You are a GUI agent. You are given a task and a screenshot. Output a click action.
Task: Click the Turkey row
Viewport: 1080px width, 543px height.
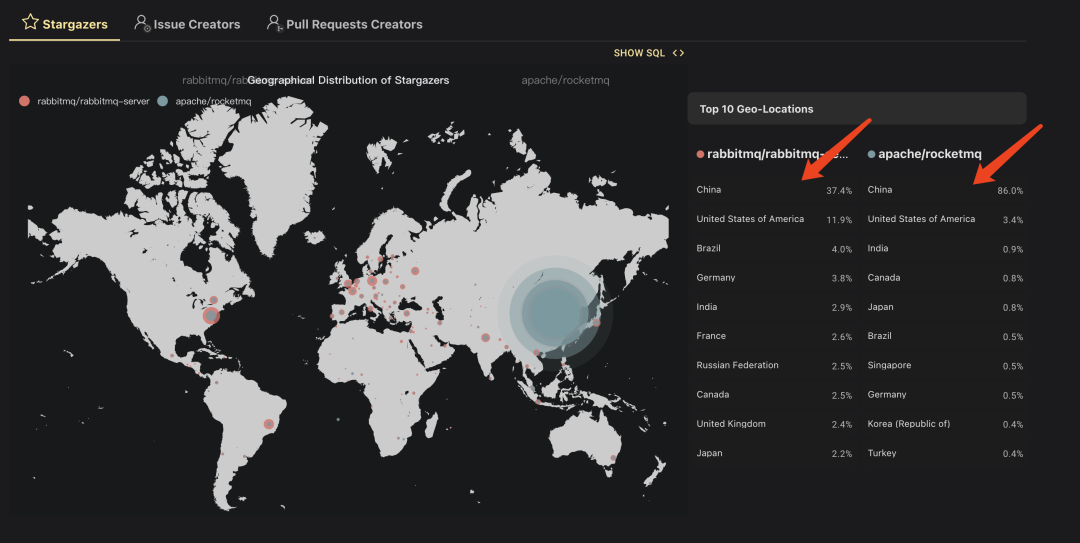[945, 453]
